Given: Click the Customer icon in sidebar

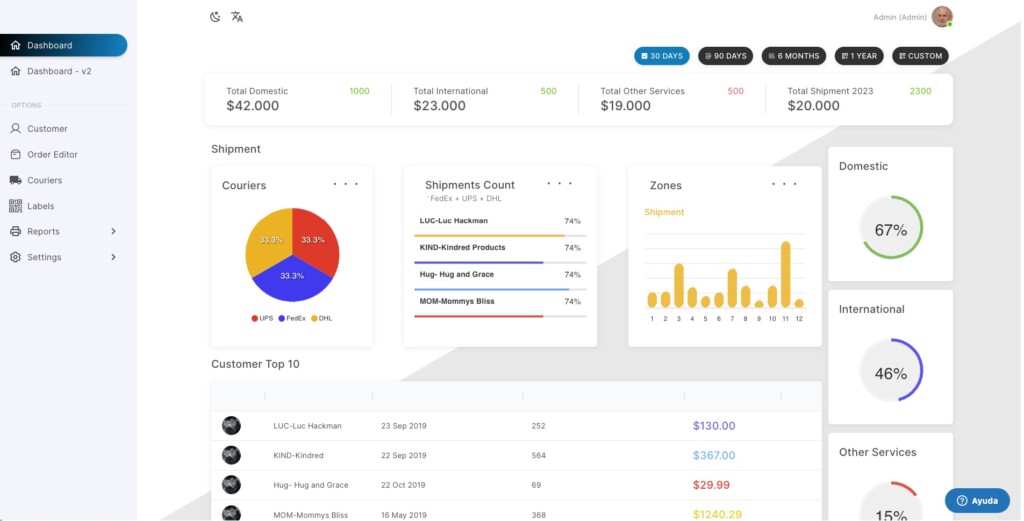Looking at the screenshot, I should click(x=16, y=129).
